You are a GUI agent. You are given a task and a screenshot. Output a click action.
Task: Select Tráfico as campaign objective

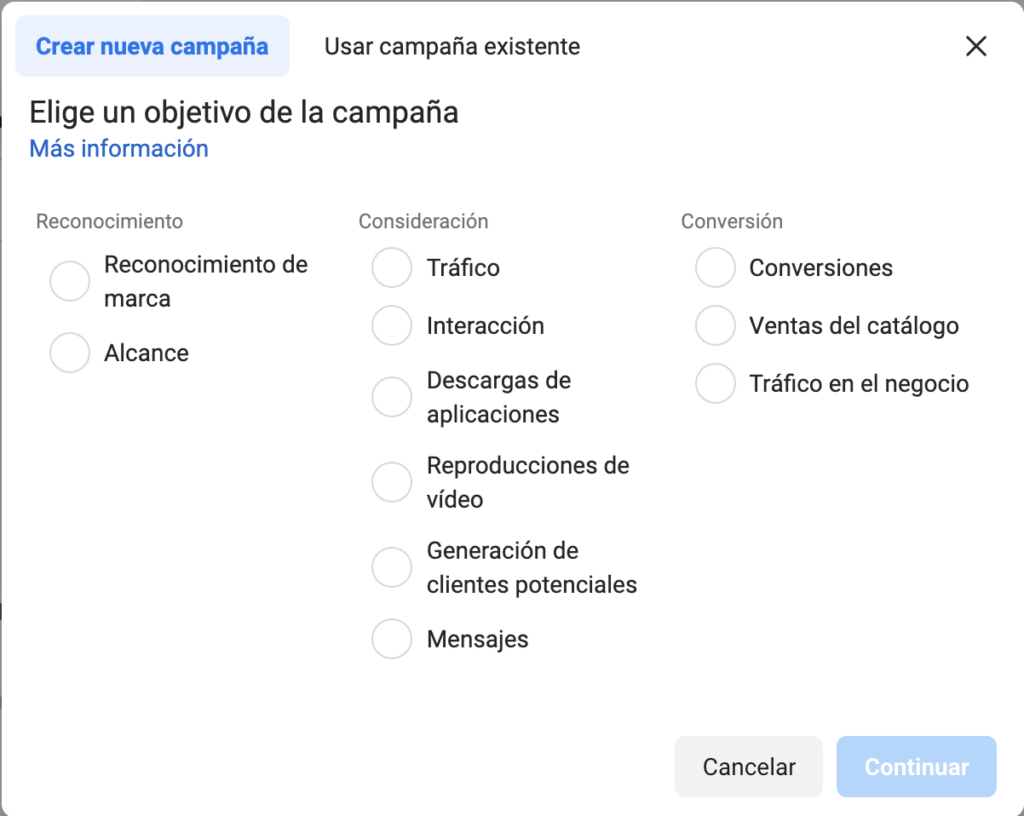pyautogui.click(x=392, y=268)
